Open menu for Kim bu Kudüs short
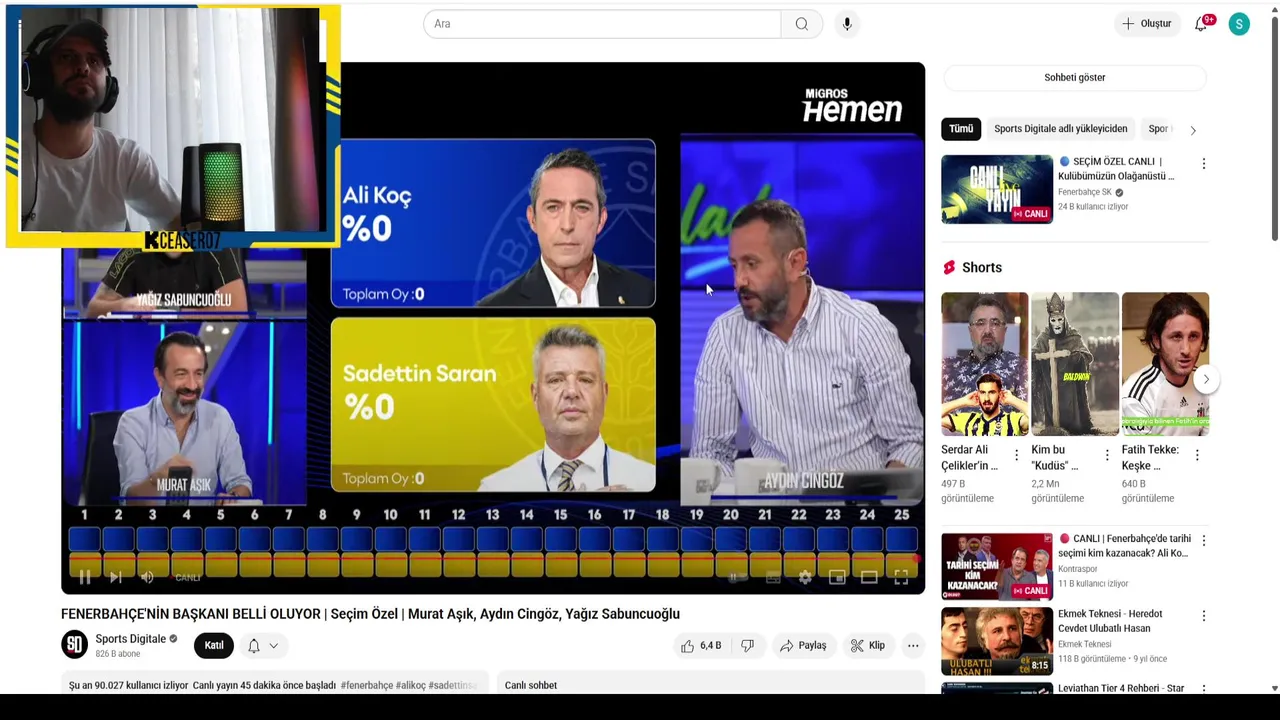This screenshot has height=720, width=1280. point(1107,455)
